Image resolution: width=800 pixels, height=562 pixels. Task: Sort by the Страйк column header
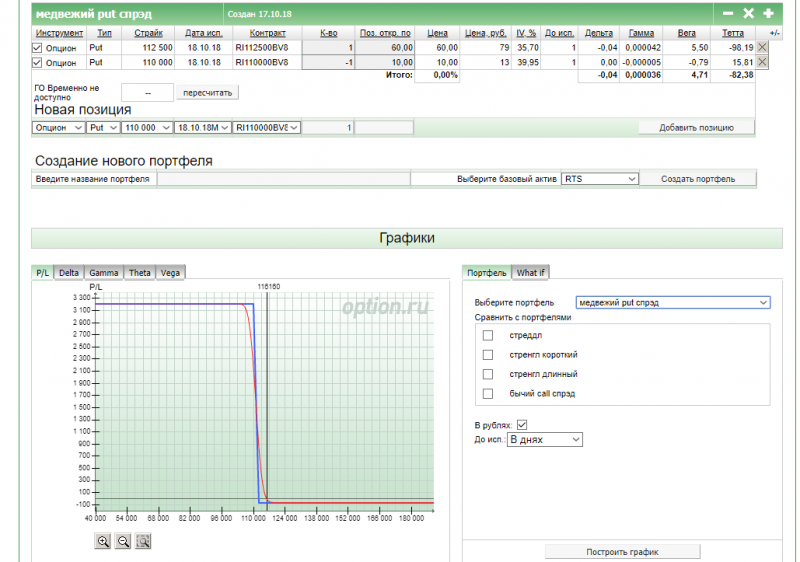coord(148,33)
